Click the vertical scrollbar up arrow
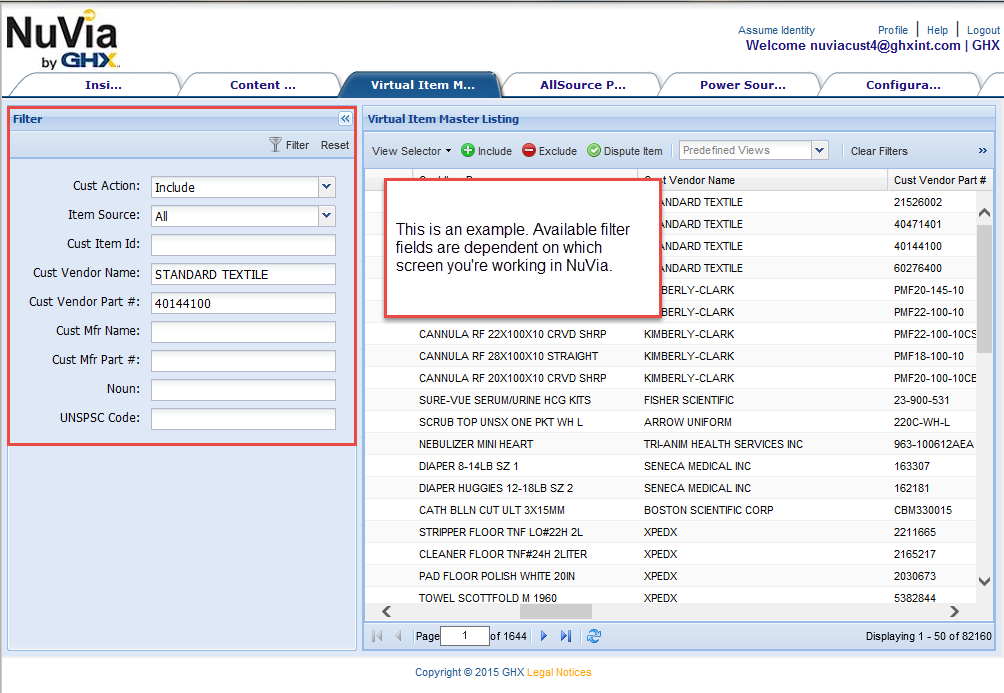1004x693 pixels. pyautogui.click(x=984, y=213)
